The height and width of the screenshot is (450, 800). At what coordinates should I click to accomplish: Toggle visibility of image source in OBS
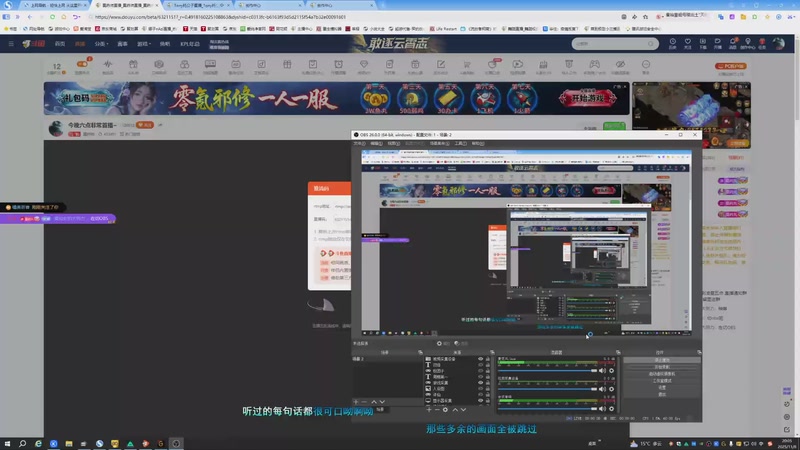[x=480, y=389]
